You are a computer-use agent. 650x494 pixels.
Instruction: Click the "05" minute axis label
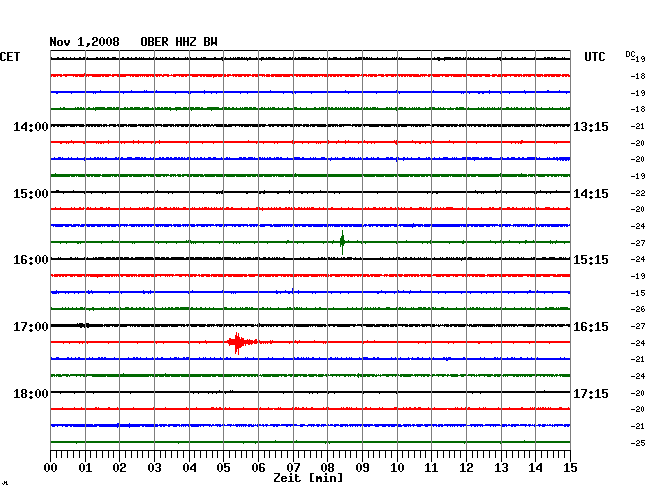click(223, 468)
